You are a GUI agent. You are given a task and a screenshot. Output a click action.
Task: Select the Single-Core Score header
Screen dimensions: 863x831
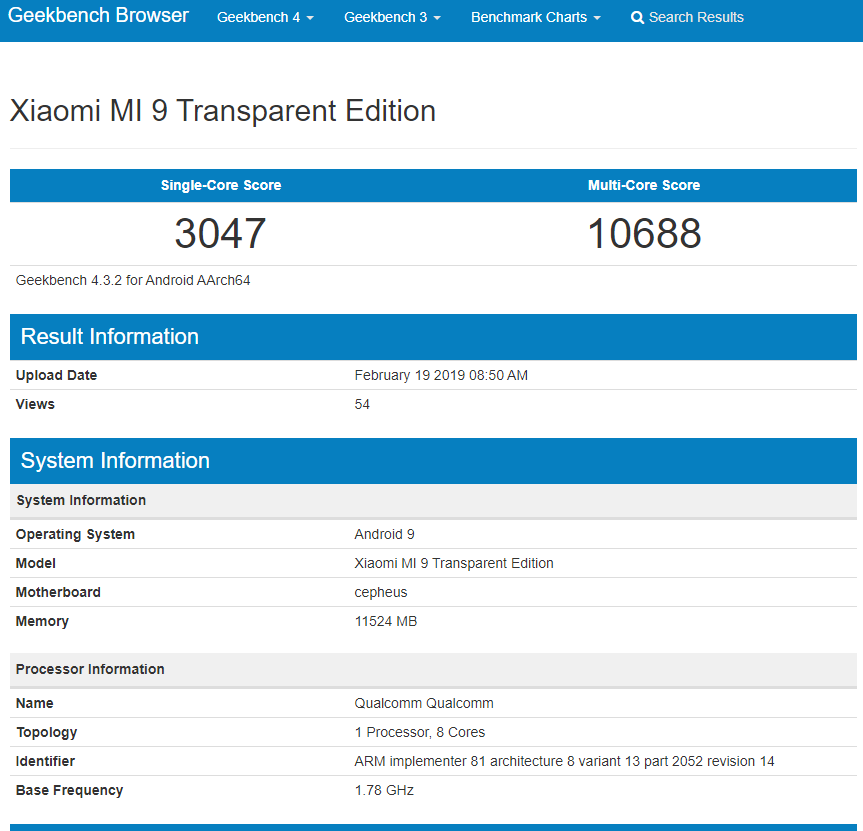click(221, 185)
